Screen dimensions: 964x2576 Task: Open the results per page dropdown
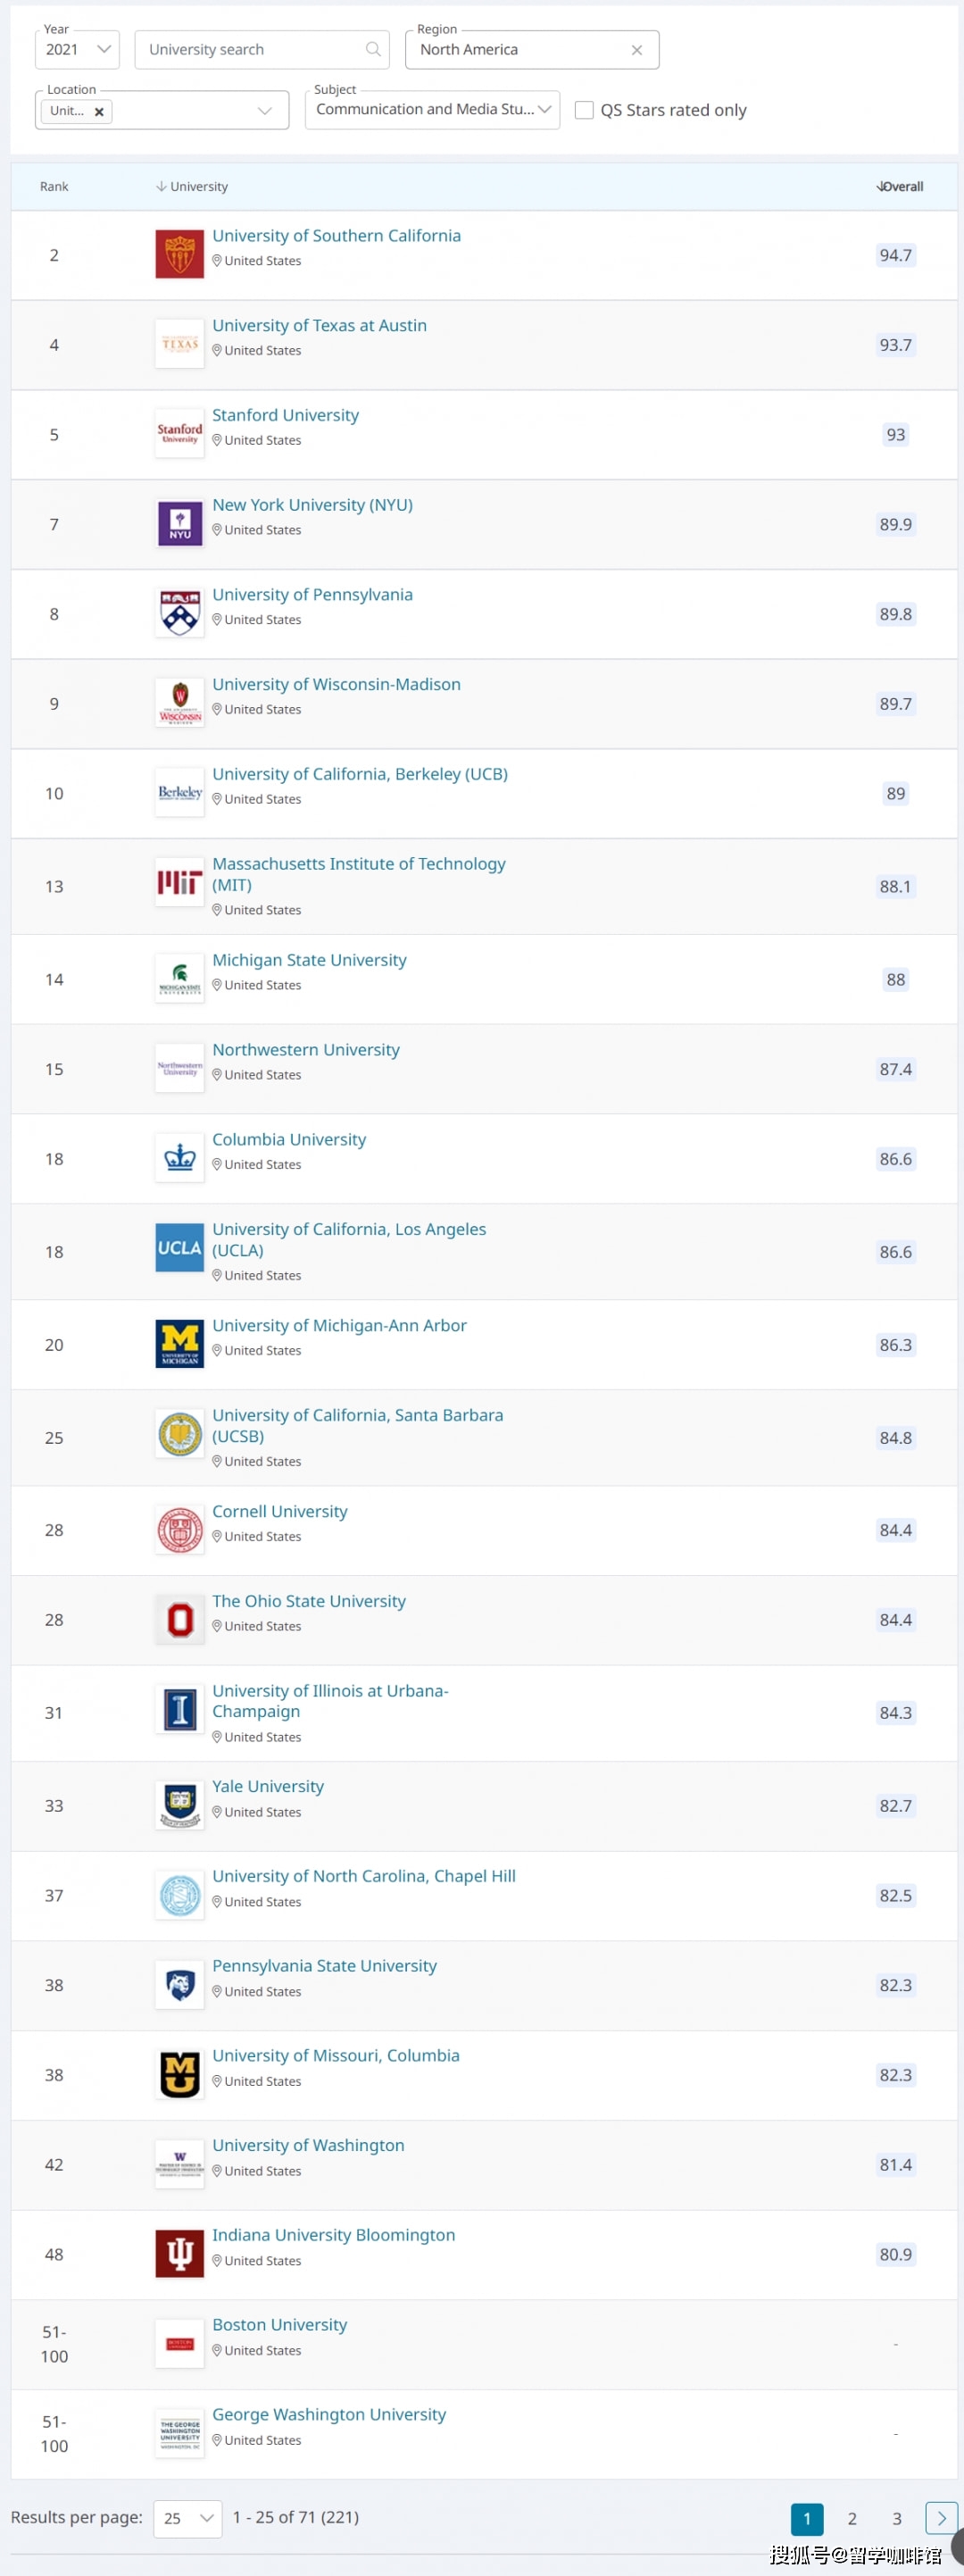(x=188, y=2517)
